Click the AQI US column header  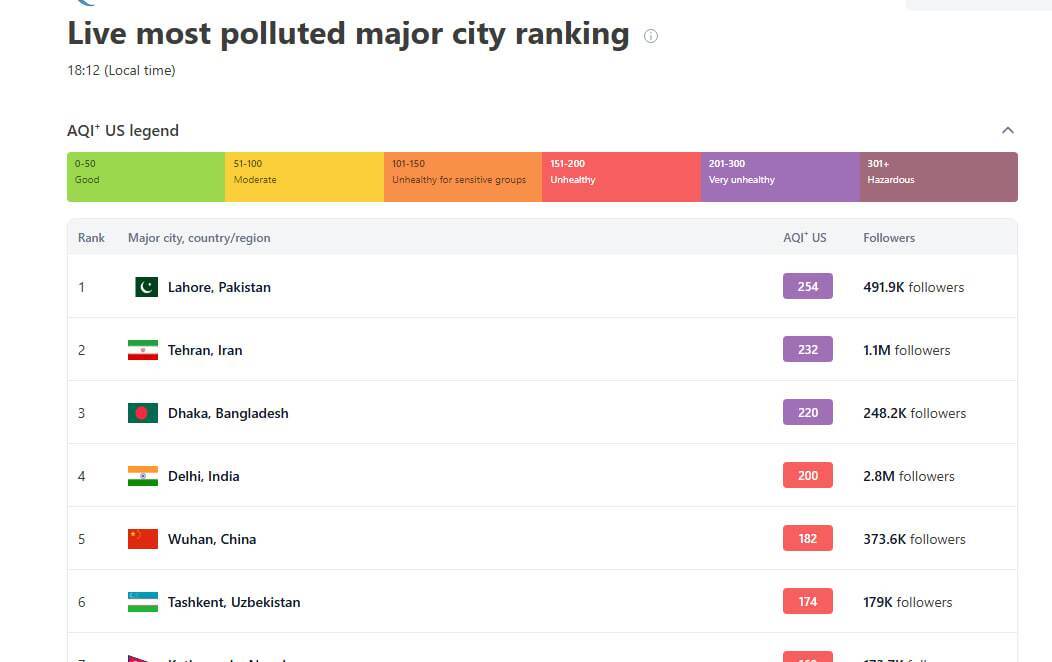(805, 238)
